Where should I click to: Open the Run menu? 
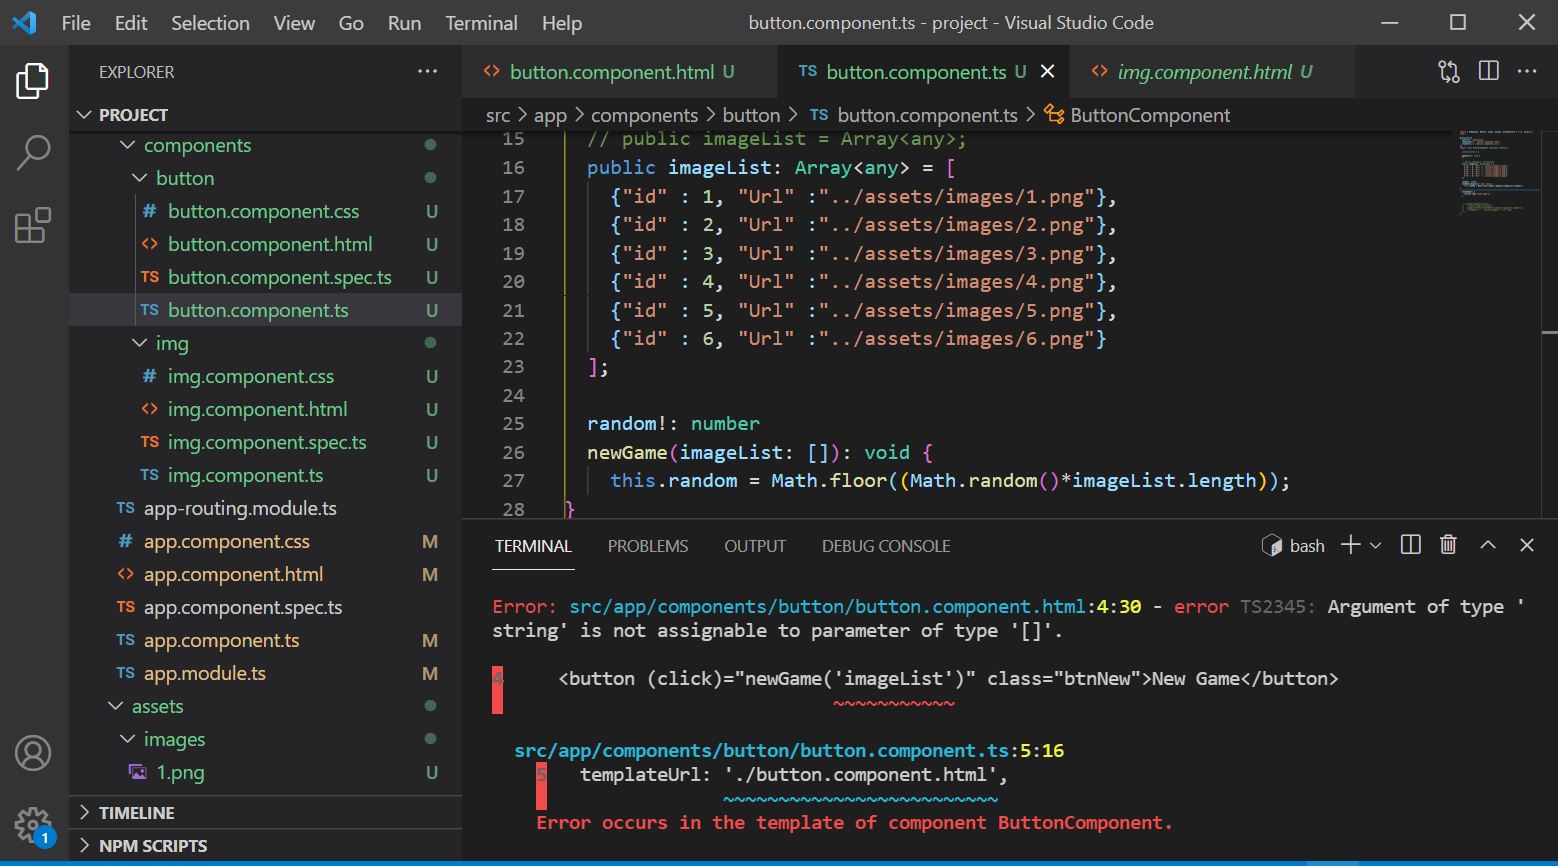click(x=404, y=22)
